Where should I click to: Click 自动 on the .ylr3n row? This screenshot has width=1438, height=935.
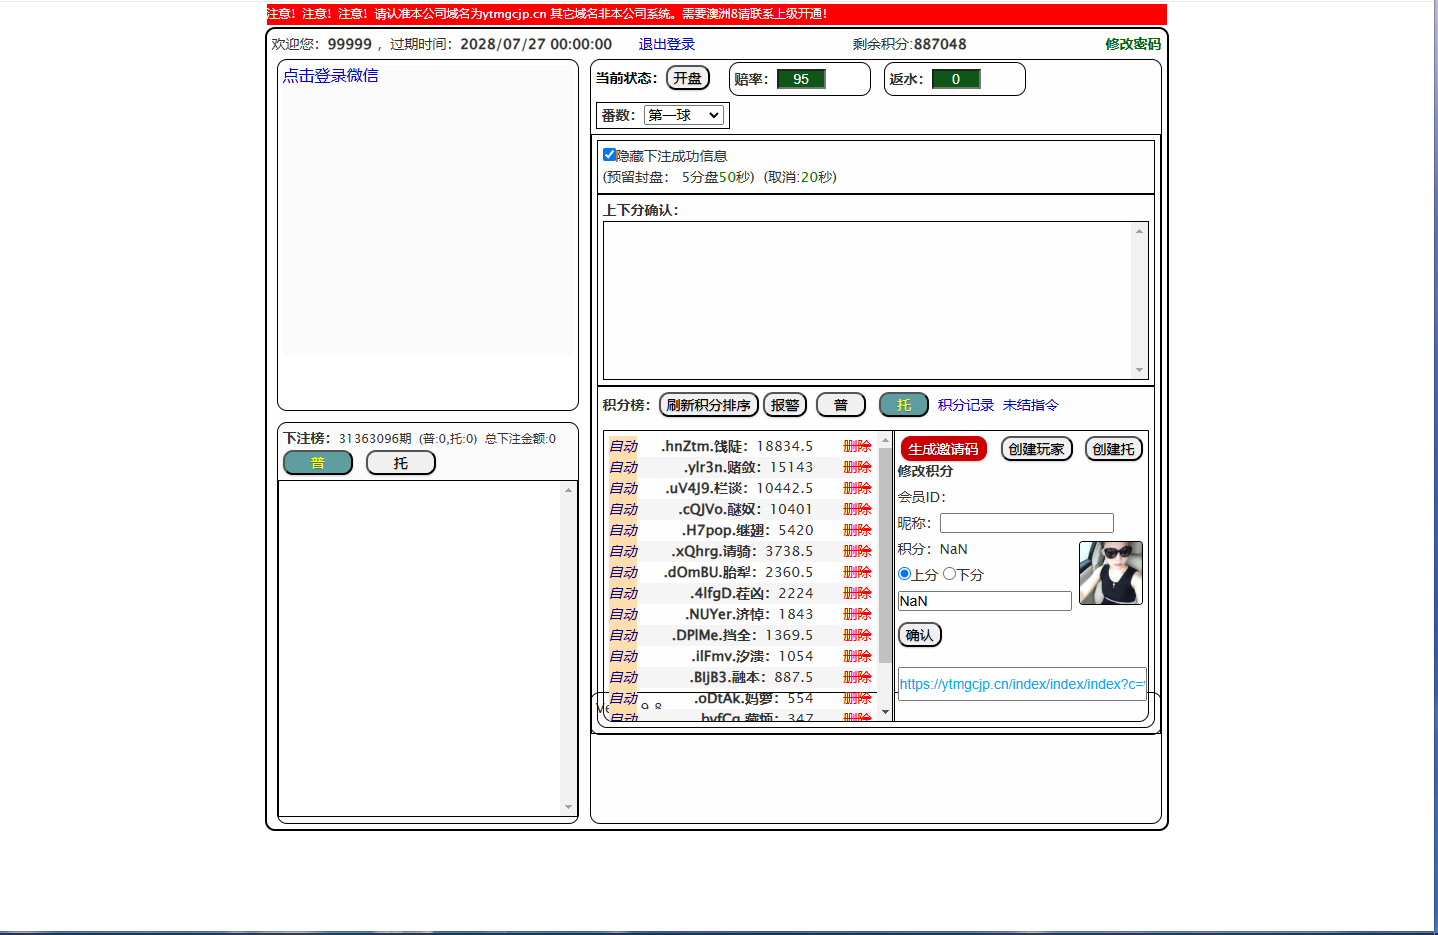tap(623, 467)
